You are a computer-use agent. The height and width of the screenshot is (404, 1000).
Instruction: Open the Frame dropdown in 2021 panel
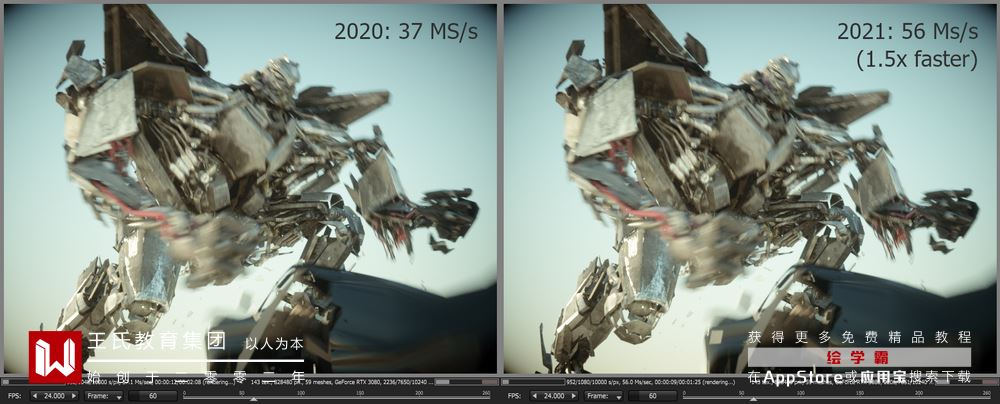click(x=604, y=396)
